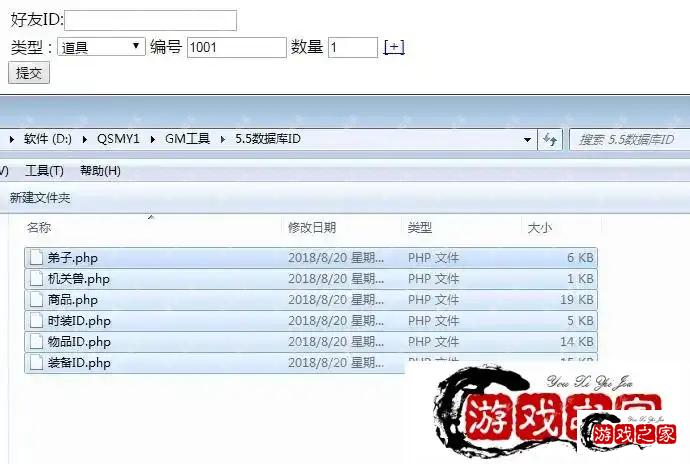Click the 机关兽.php file icon
Viewport: 690px width, 464px height.
pyautogui.click(x=35, y=278)
